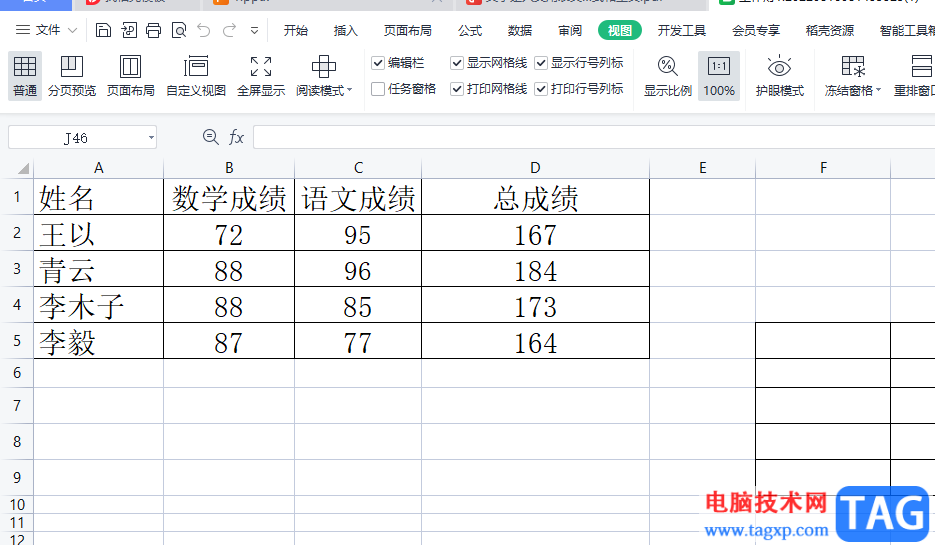Select column A header
This screenshot has width=935, height=545.
(98, 168)
